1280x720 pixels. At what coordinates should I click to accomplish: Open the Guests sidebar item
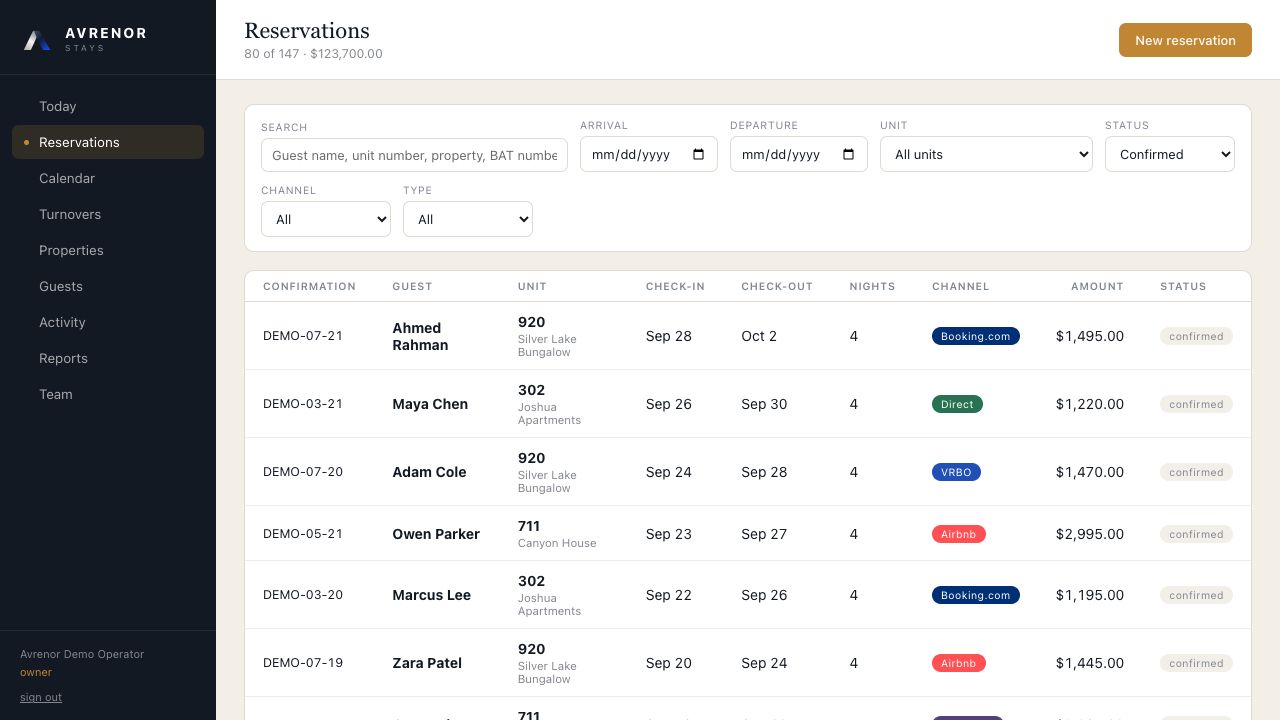coord(108,286)
